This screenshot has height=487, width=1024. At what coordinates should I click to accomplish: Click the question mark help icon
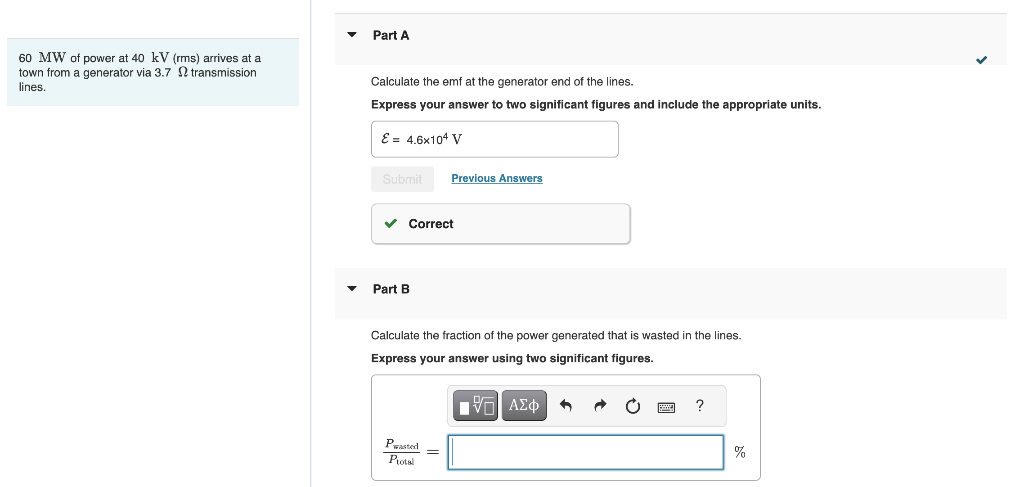699,405
